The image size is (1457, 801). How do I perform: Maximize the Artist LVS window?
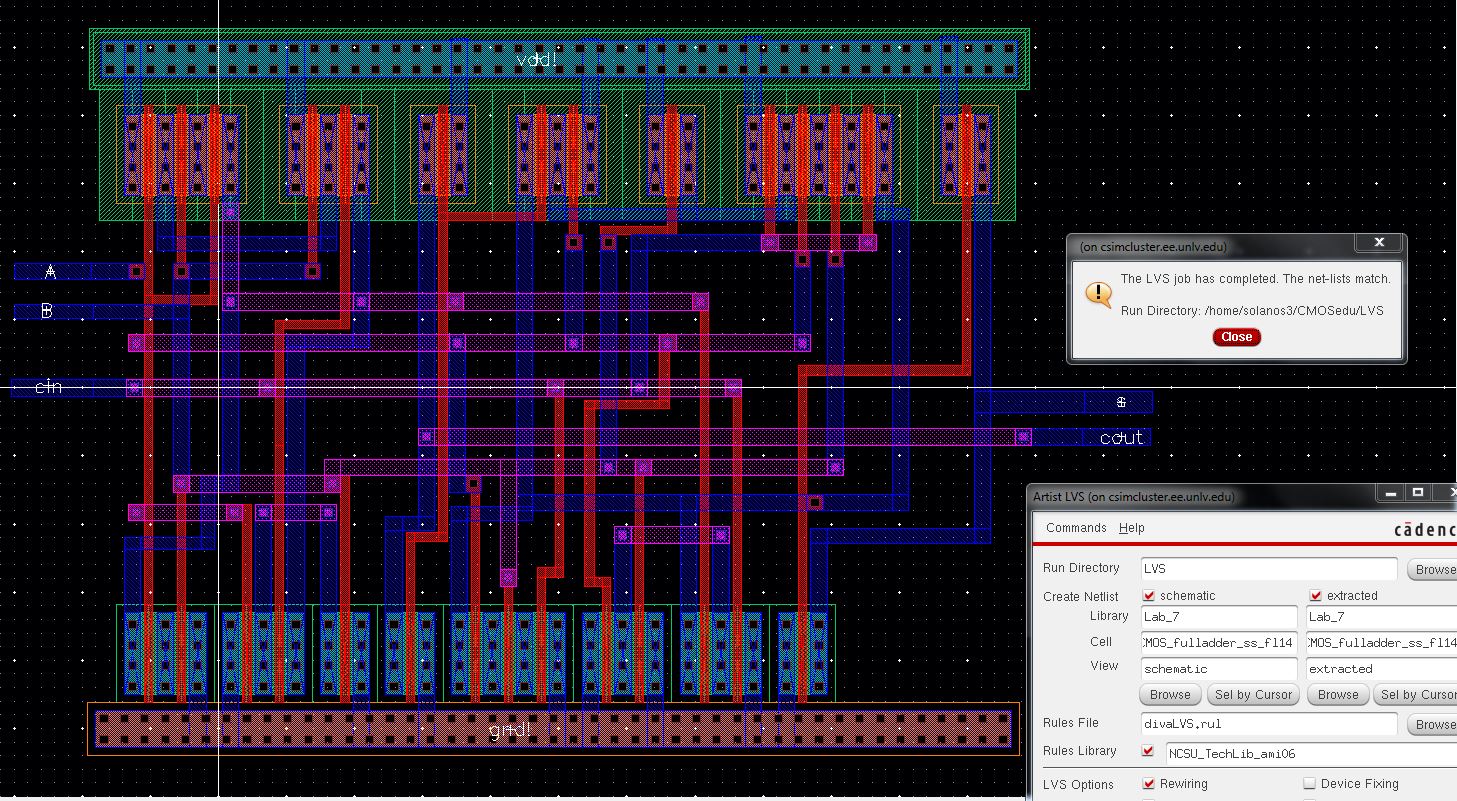coord(1418,493)
